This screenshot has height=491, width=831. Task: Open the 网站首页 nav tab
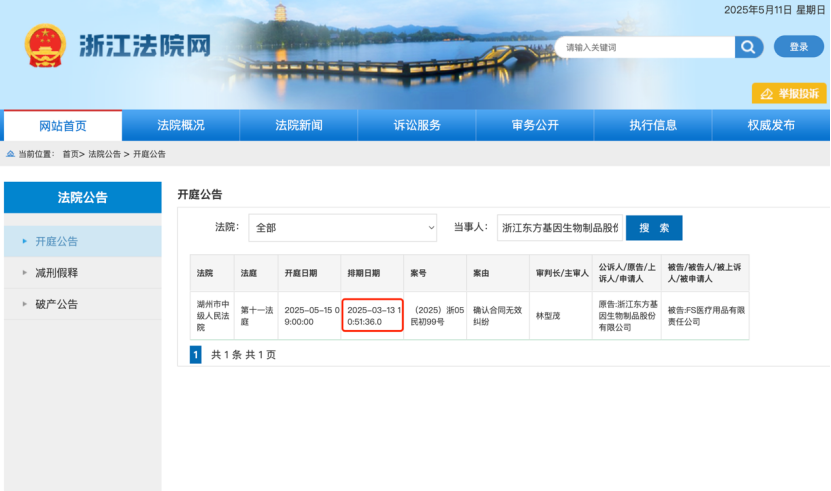[x=63, y=126]
